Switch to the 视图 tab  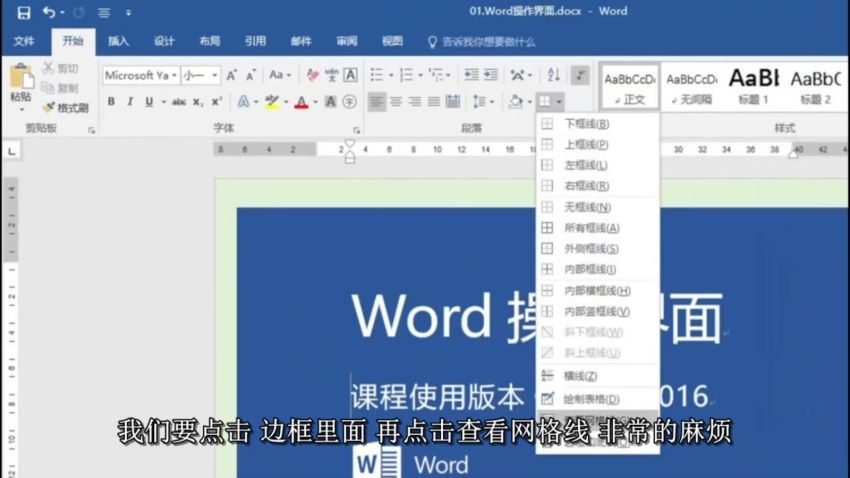[392, 41]
